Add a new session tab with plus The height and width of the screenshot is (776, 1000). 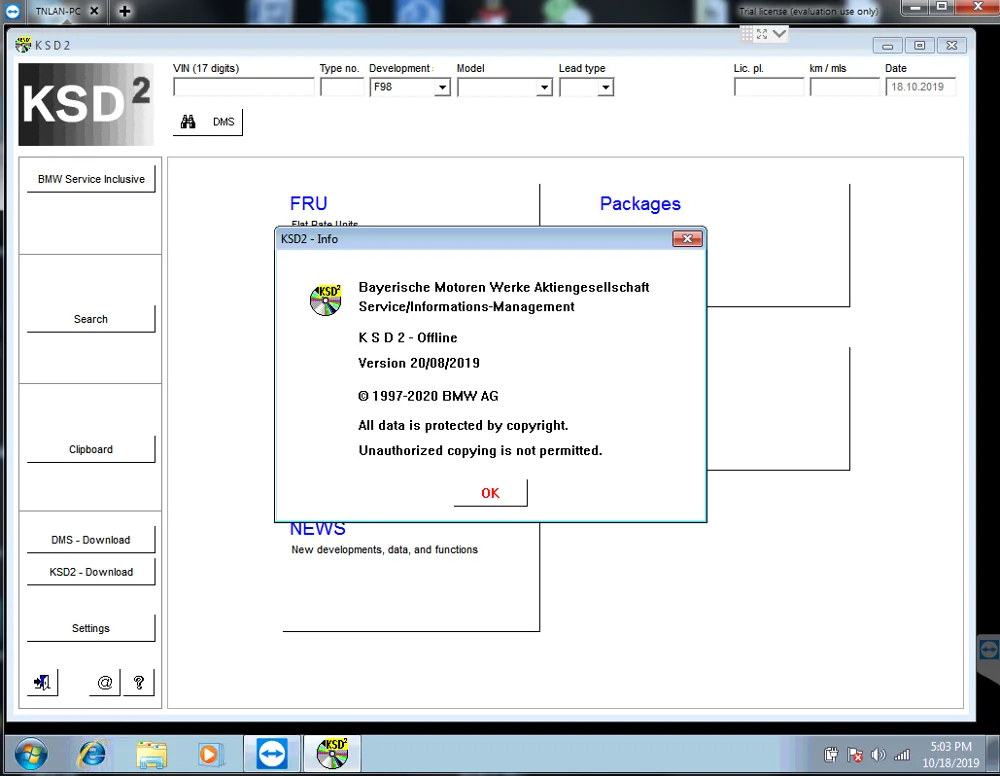124,11
